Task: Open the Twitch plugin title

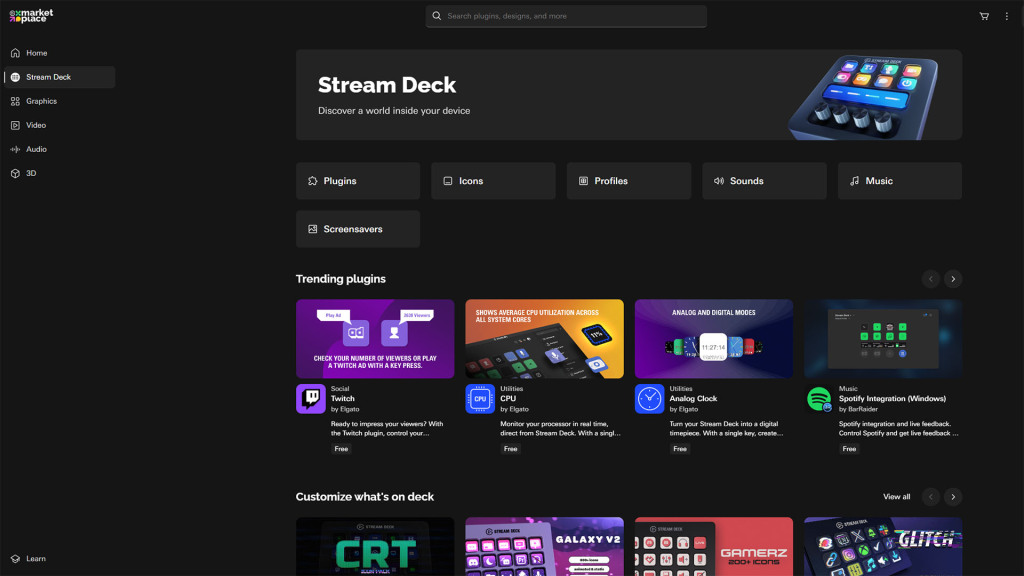Action: 343,398
